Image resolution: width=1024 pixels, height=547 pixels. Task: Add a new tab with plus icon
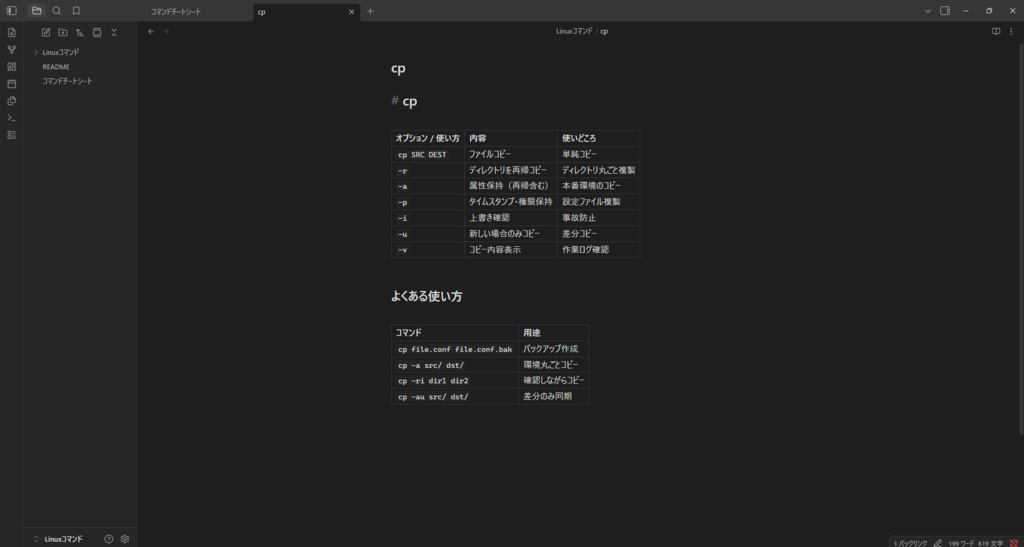(x=370, y=11)
